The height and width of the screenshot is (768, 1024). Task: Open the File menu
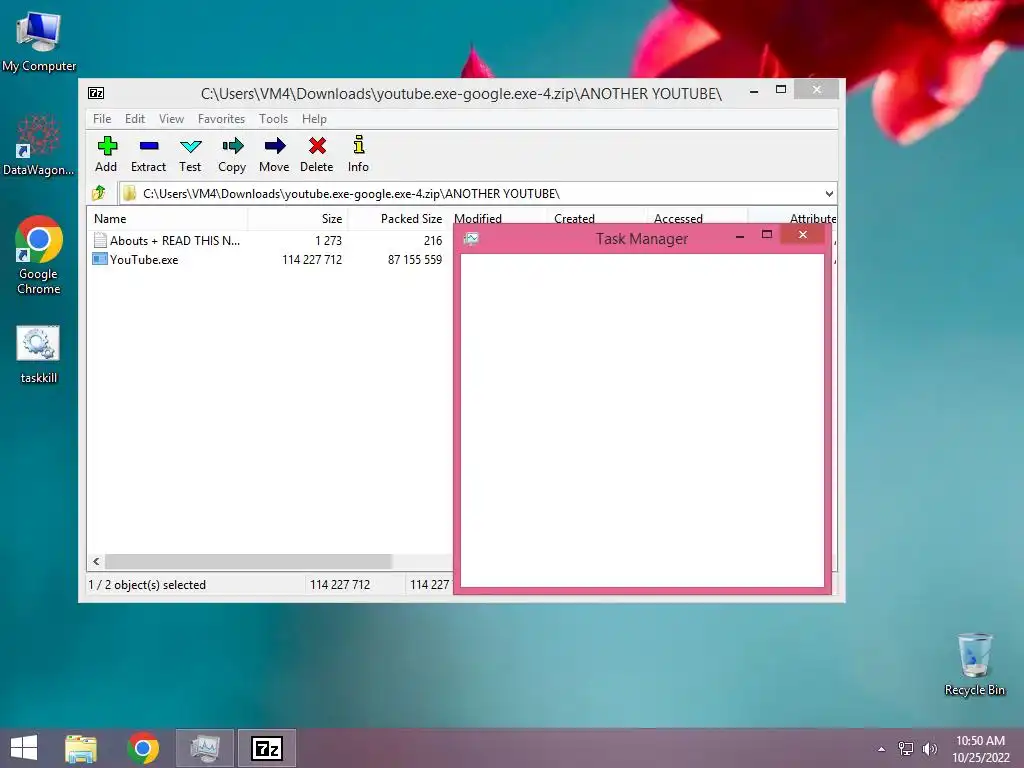[x=102, y=119]
